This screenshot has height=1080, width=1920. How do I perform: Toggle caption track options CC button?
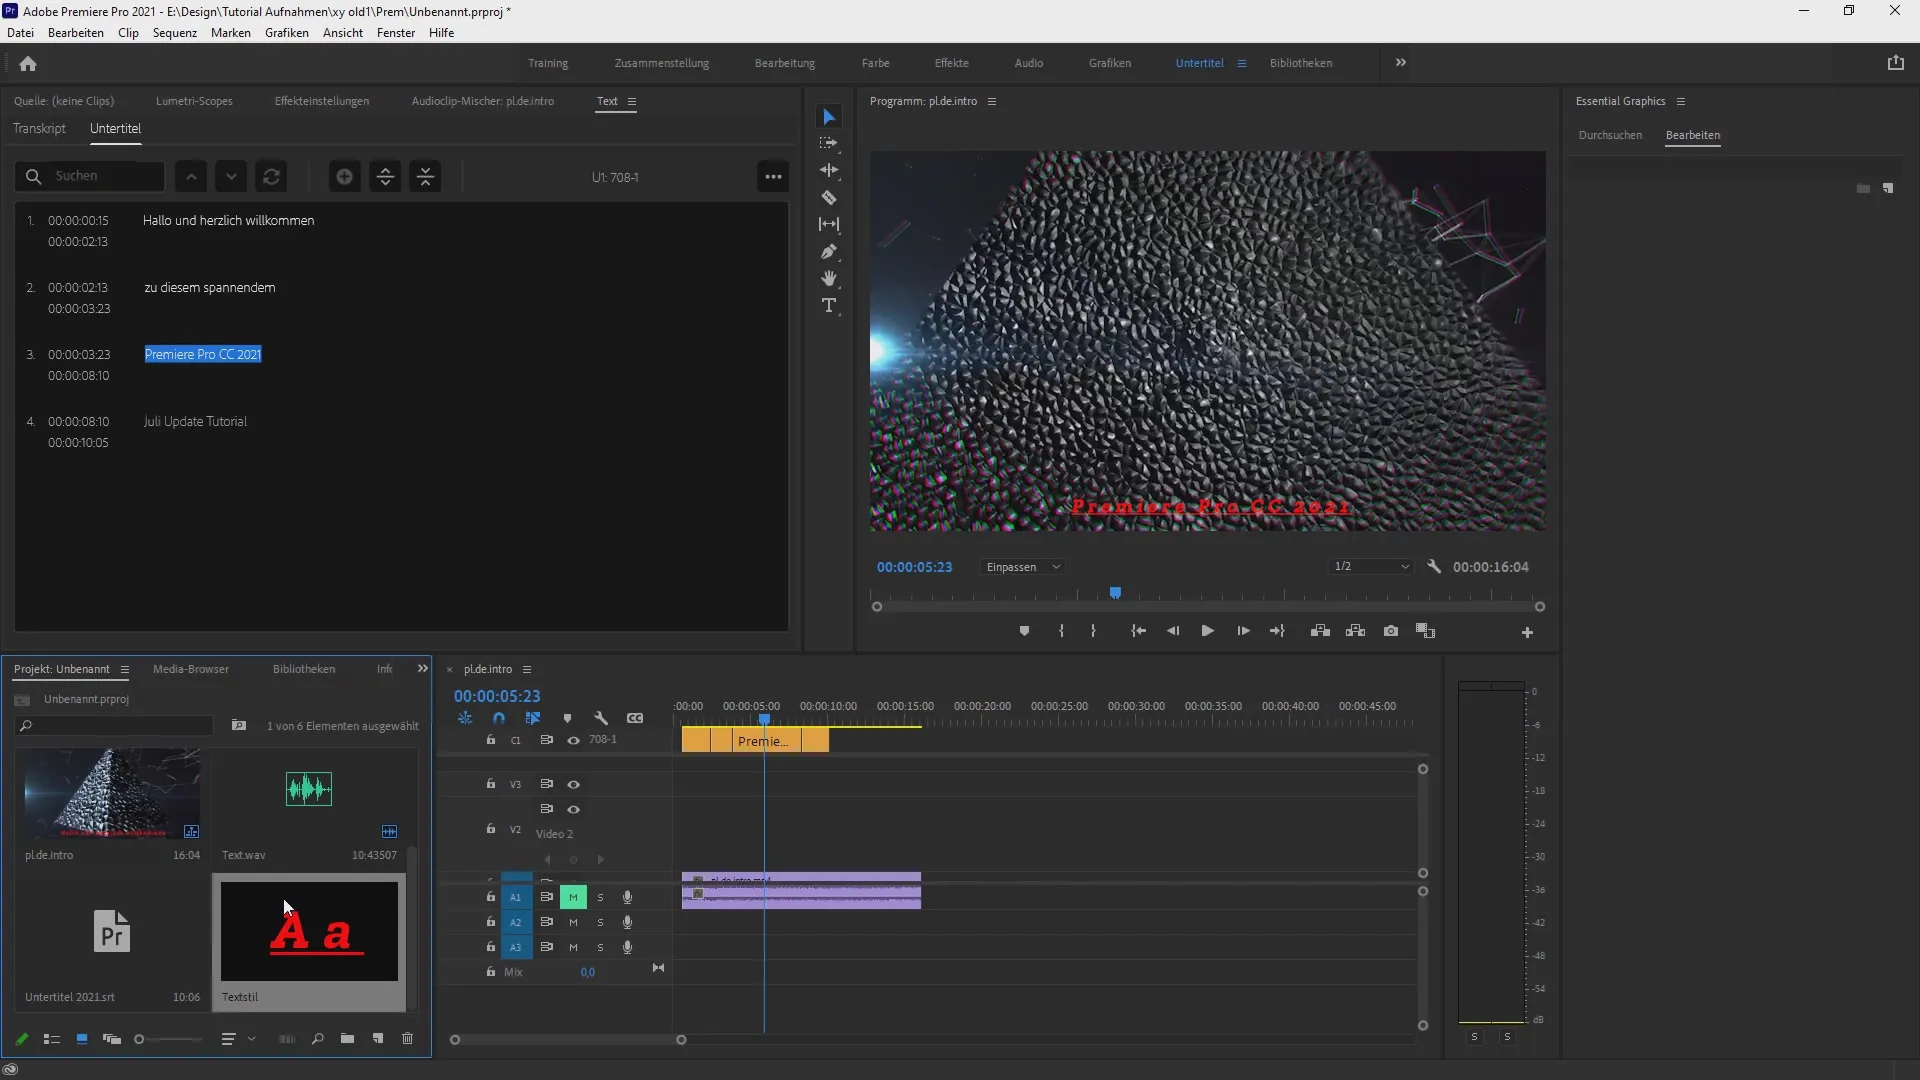pyautogui.click(x=635, y=718)
